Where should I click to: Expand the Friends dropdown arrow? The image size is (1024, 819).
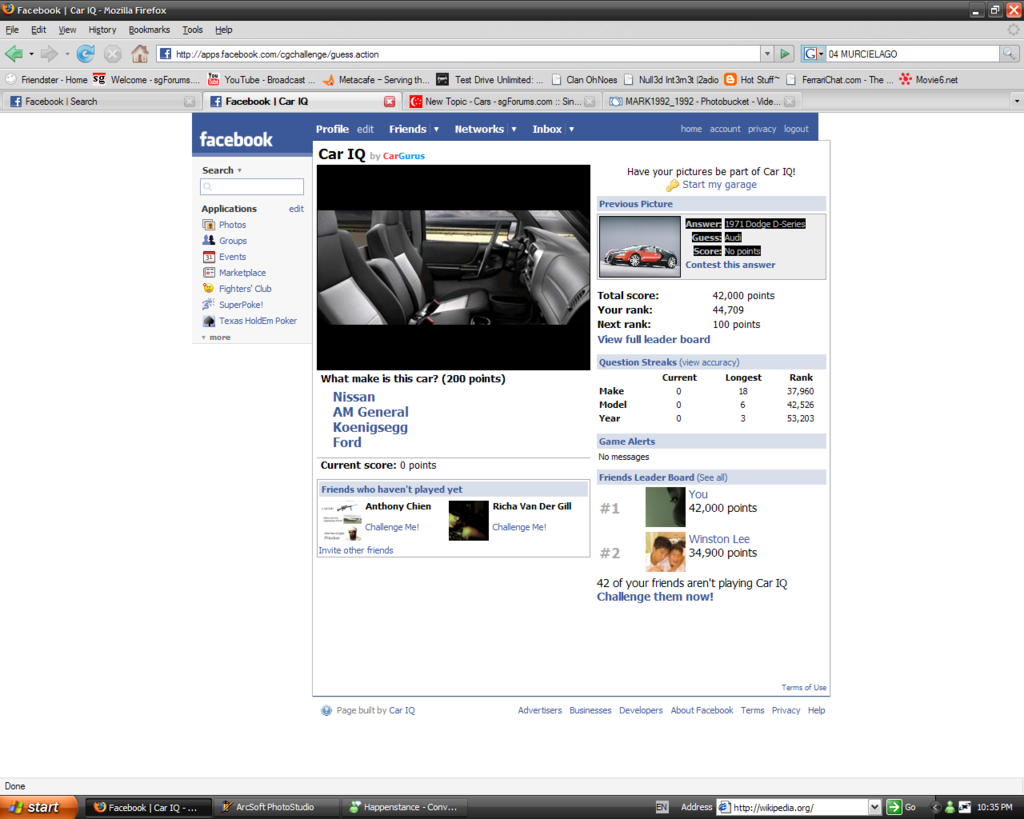(x=436, y=129)
